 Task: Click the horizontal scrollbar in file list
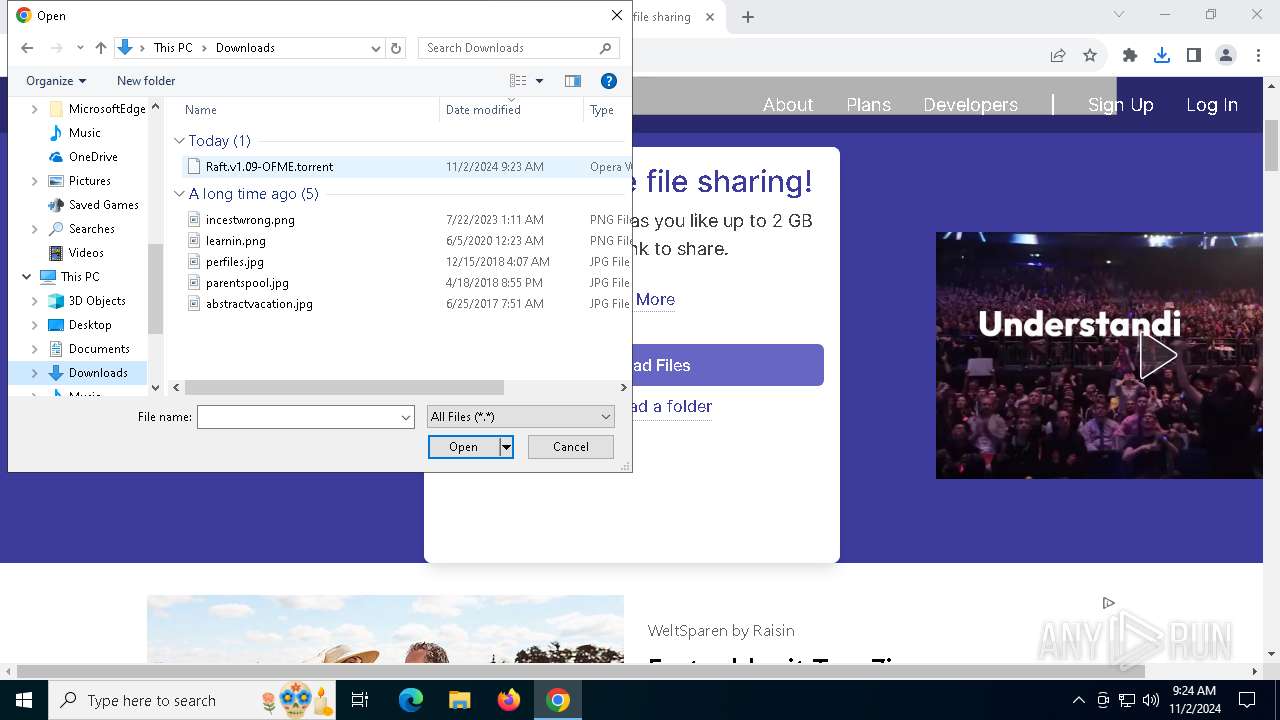pyautogui.click(x=344, y=388)
